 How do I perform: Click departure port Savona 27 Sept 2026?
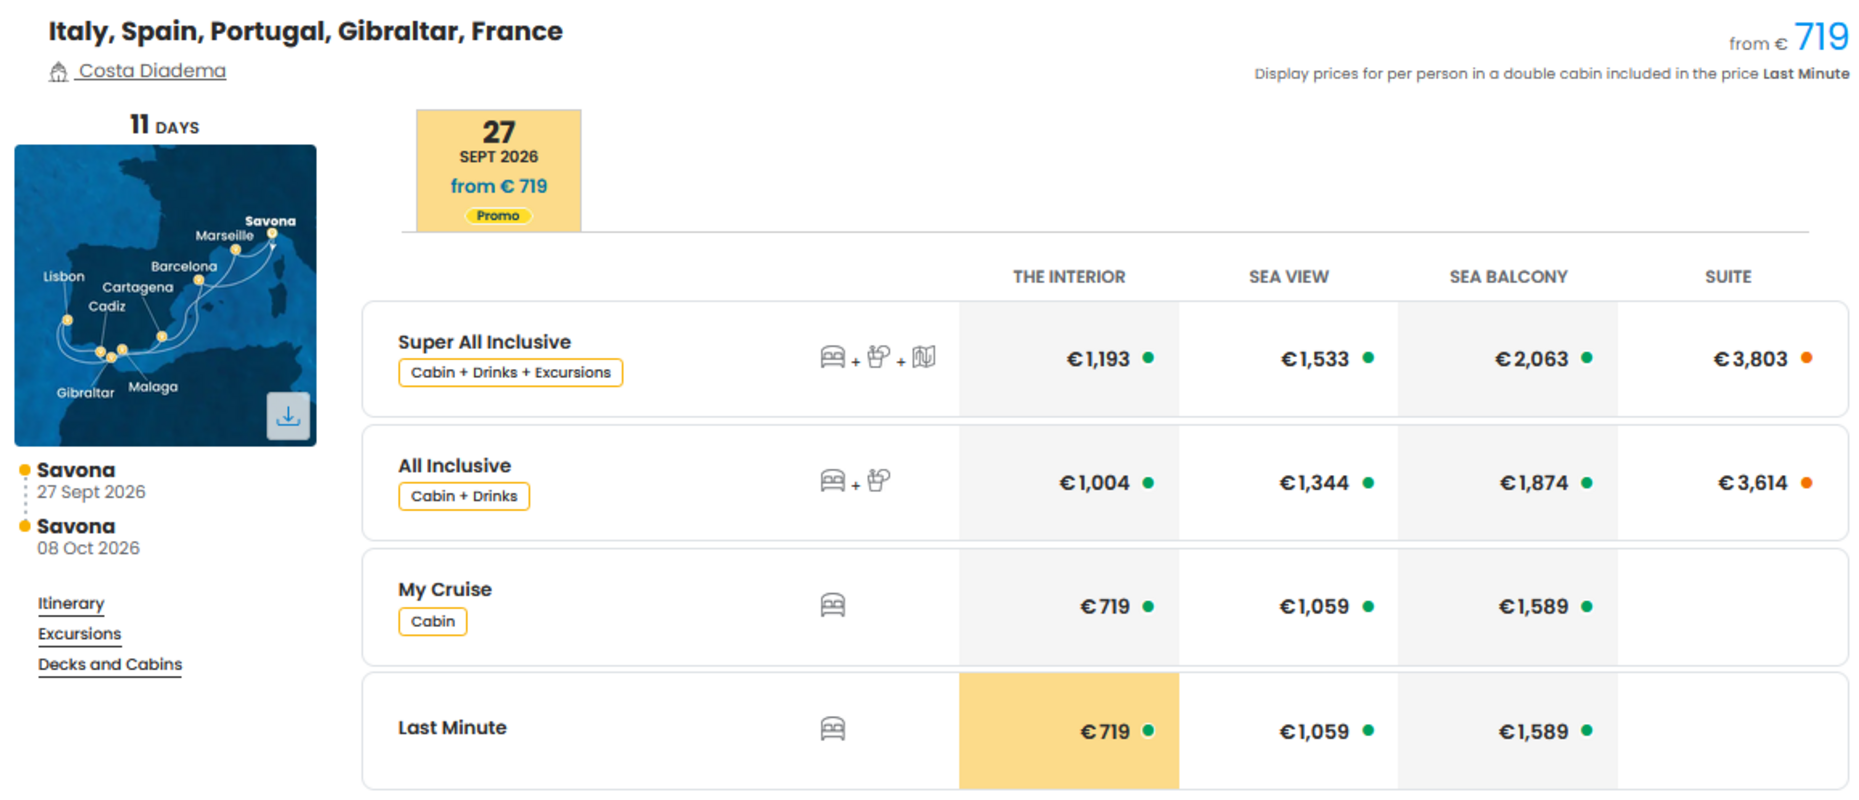91,480
